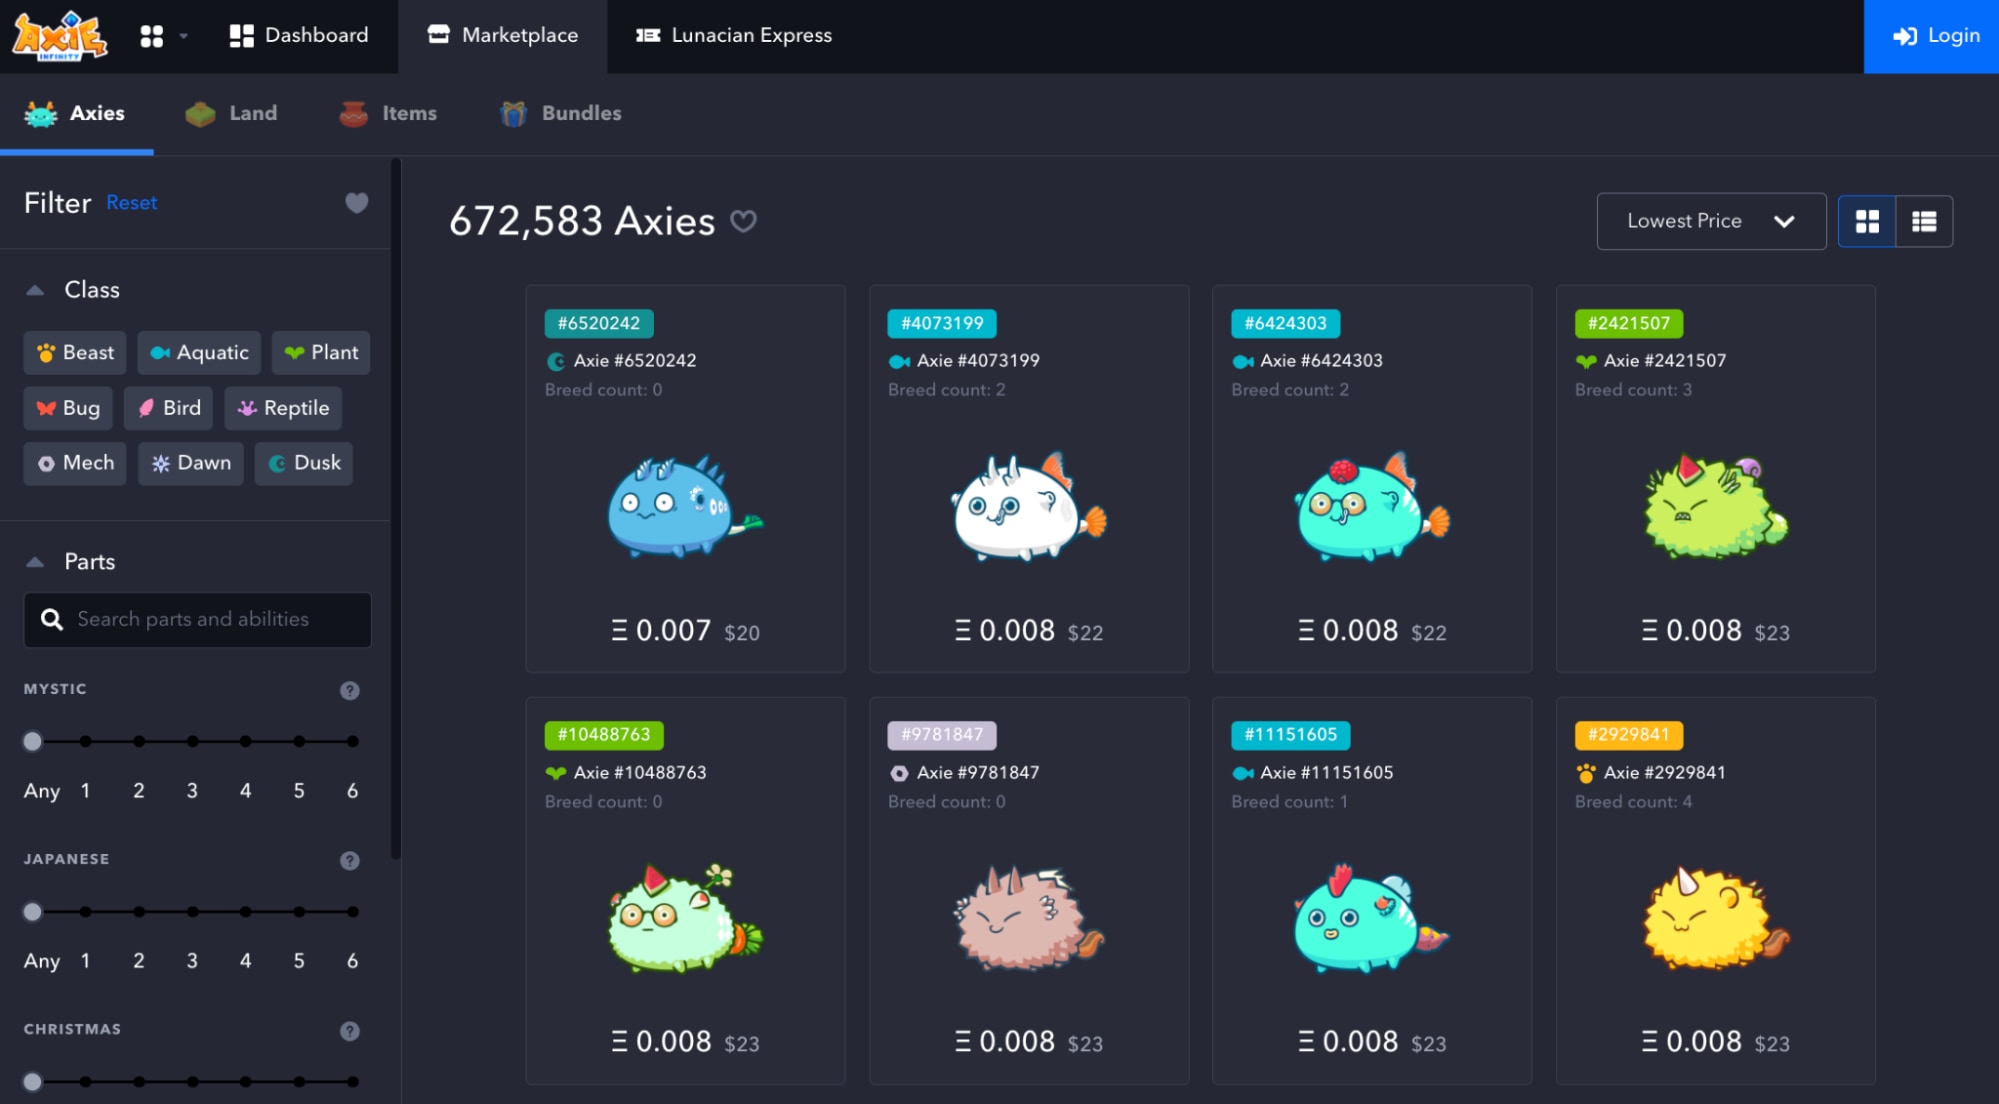
Task: Collapse the Class filter section
Action: click(35, 290)
